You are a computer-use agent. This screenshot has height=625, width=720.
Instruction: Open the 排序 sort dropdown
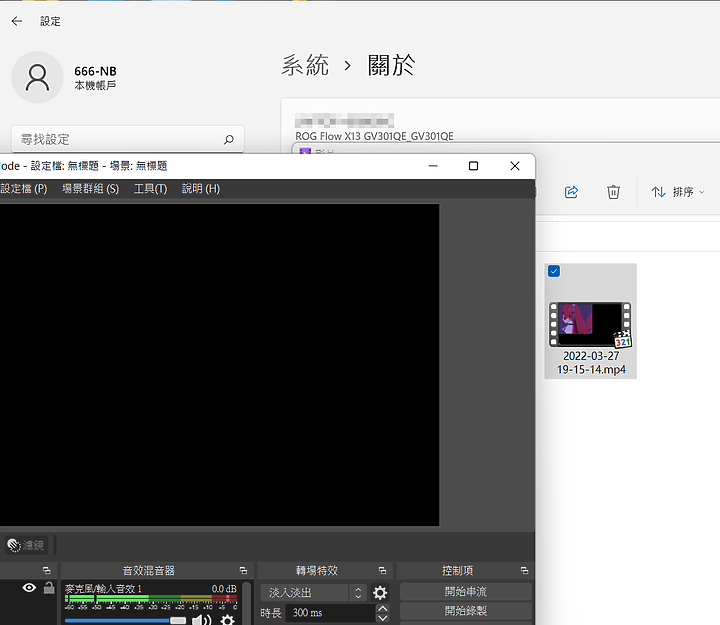point(678,192)
